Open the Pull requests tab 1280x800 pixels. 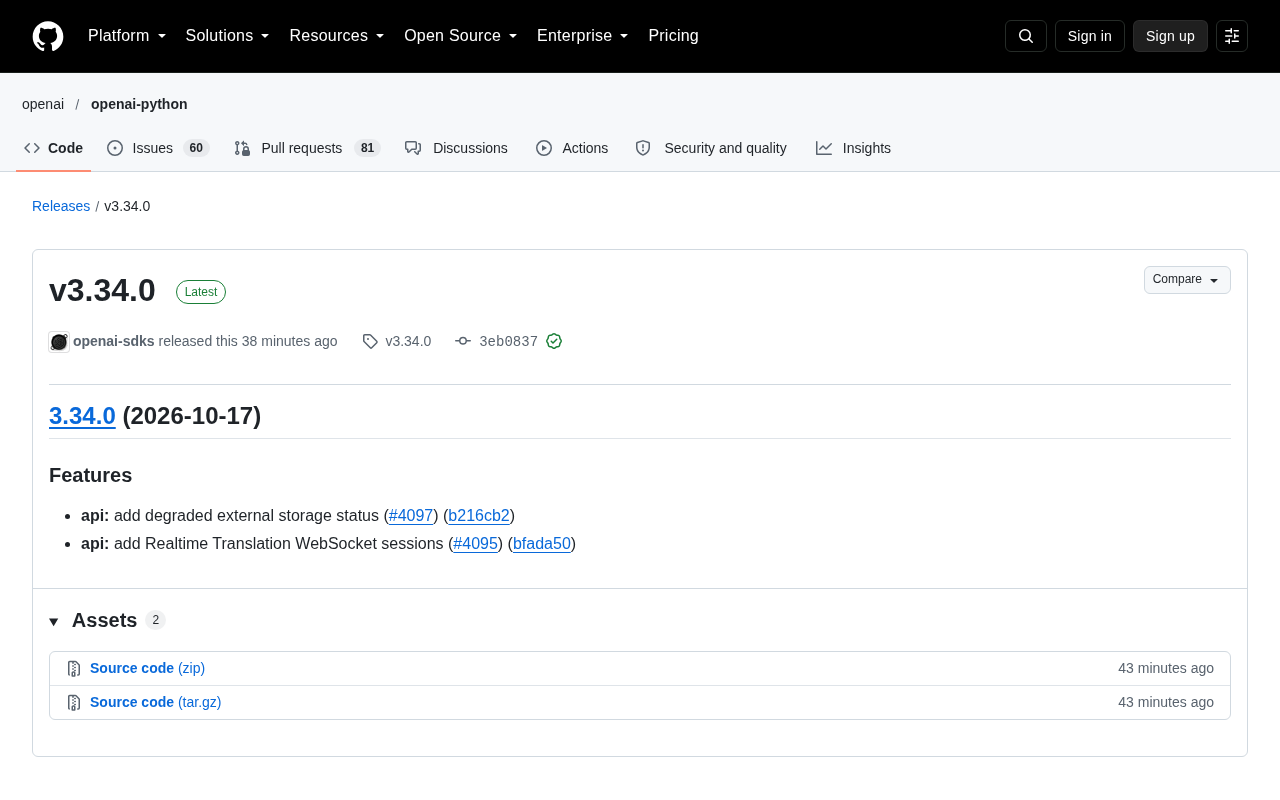click(x=307, y=148)
